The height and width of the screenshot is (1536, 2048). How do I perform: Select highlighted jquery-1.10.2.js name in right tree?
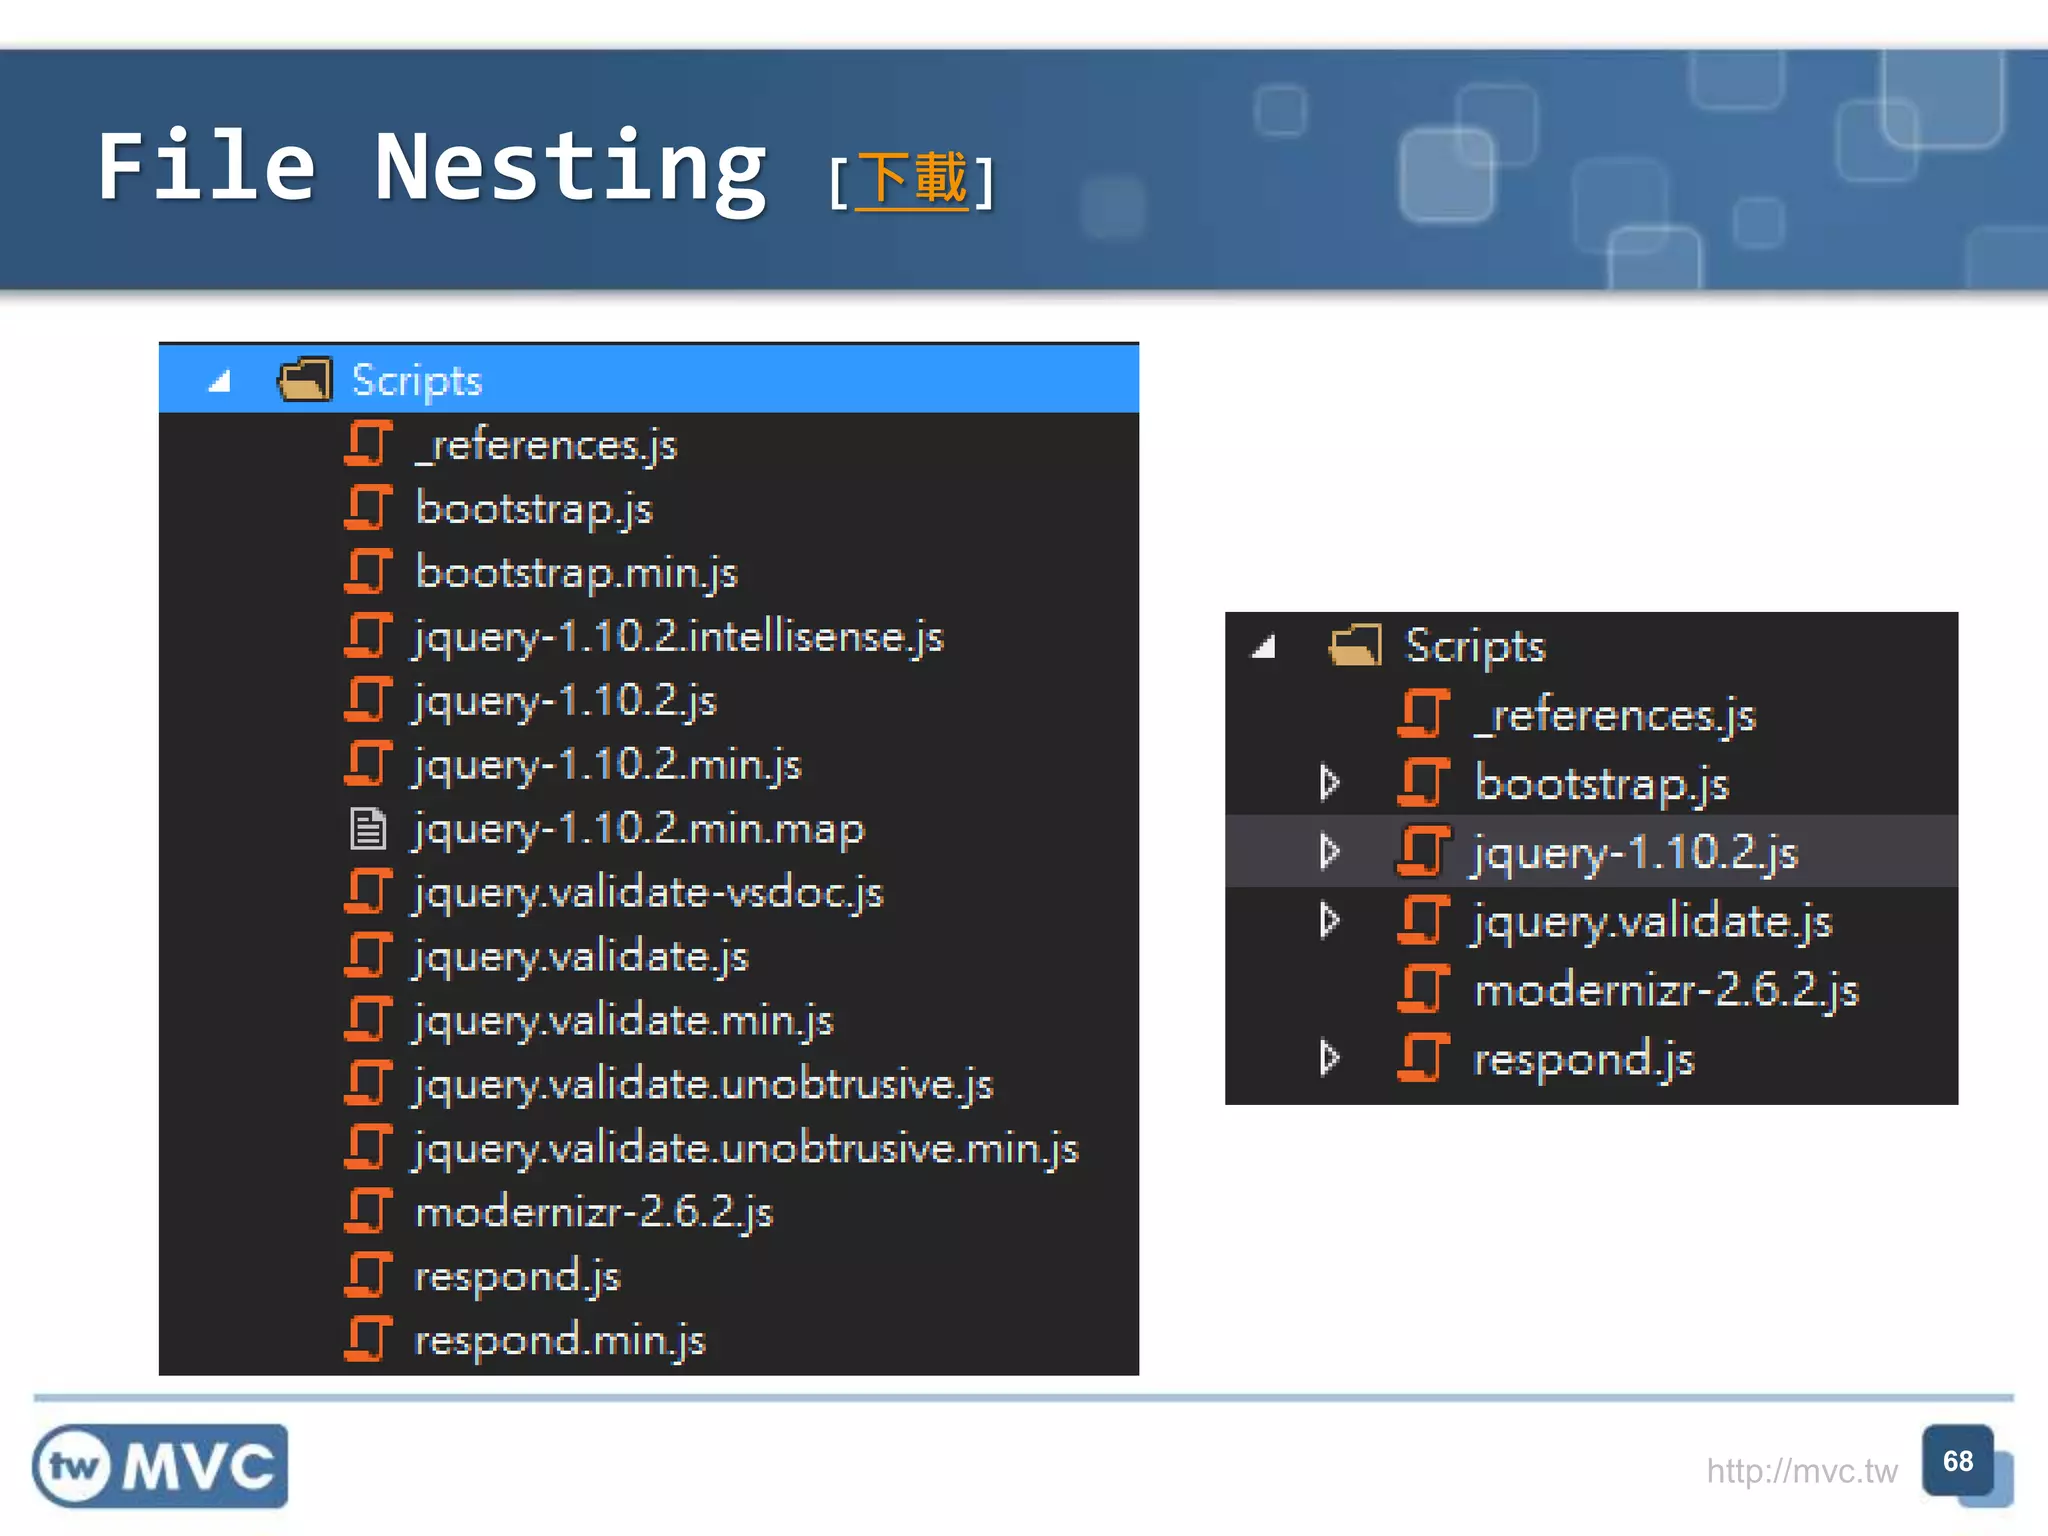pyautogui.click(x=1635, y=854)
